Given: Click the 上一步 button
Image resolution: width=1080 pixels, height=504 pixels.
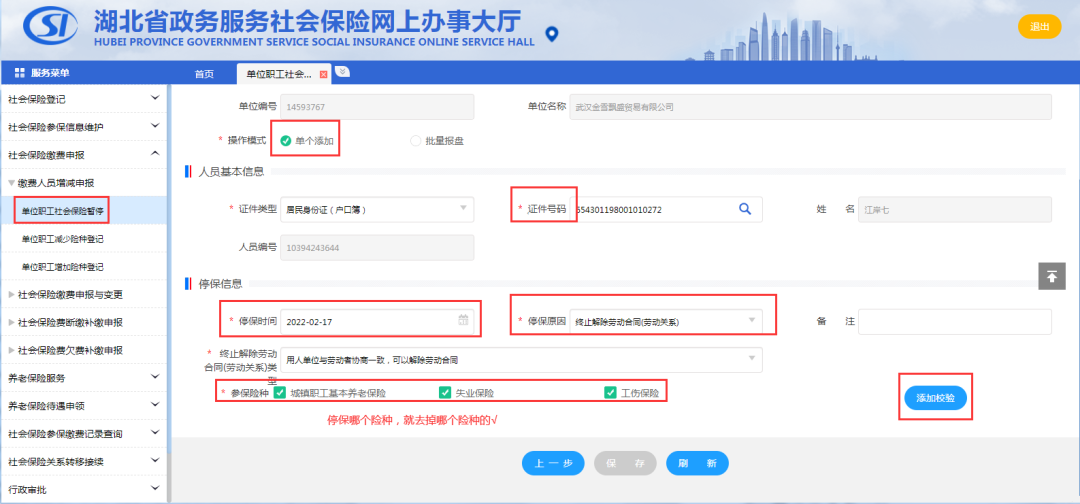Looking at the screenshot, I should point(553,463).
